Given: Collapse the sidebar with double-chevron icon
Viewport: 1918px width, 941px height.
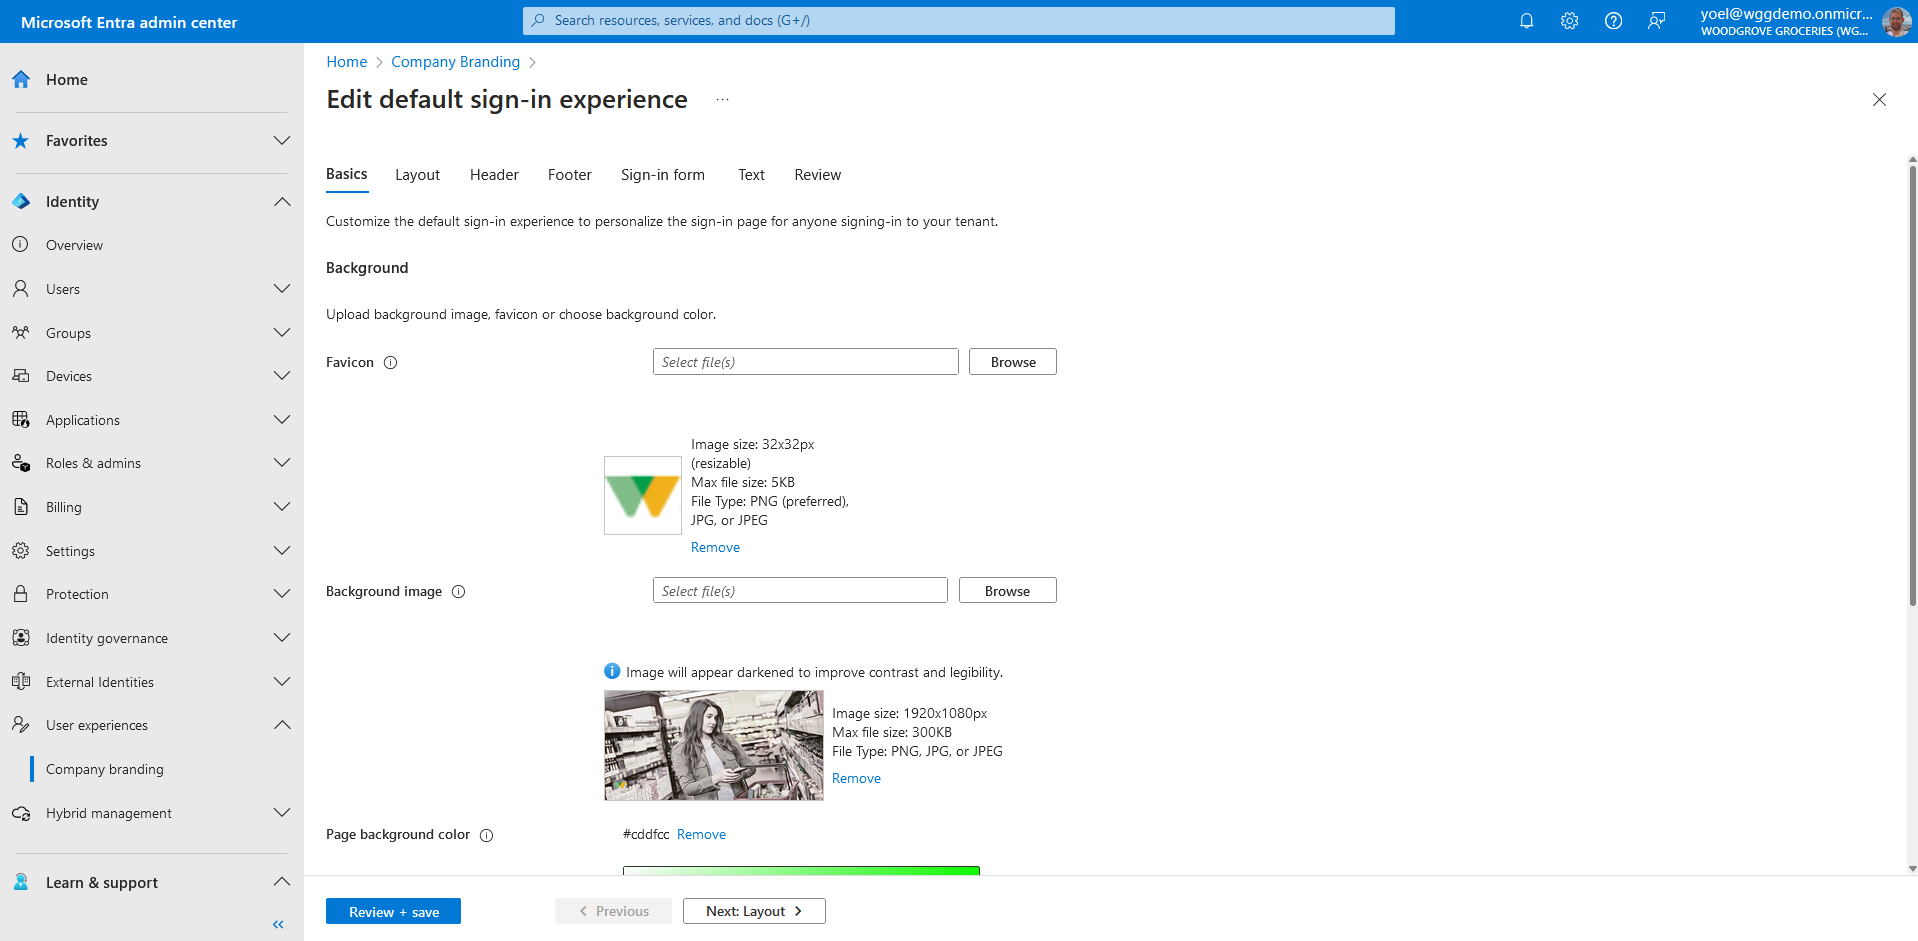Looking at the screenshot, I should coord(278,925).
